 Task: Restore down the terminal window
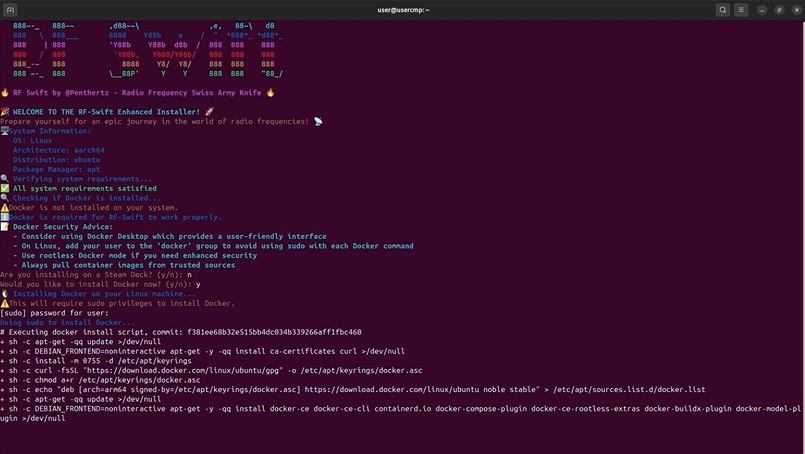779,10
